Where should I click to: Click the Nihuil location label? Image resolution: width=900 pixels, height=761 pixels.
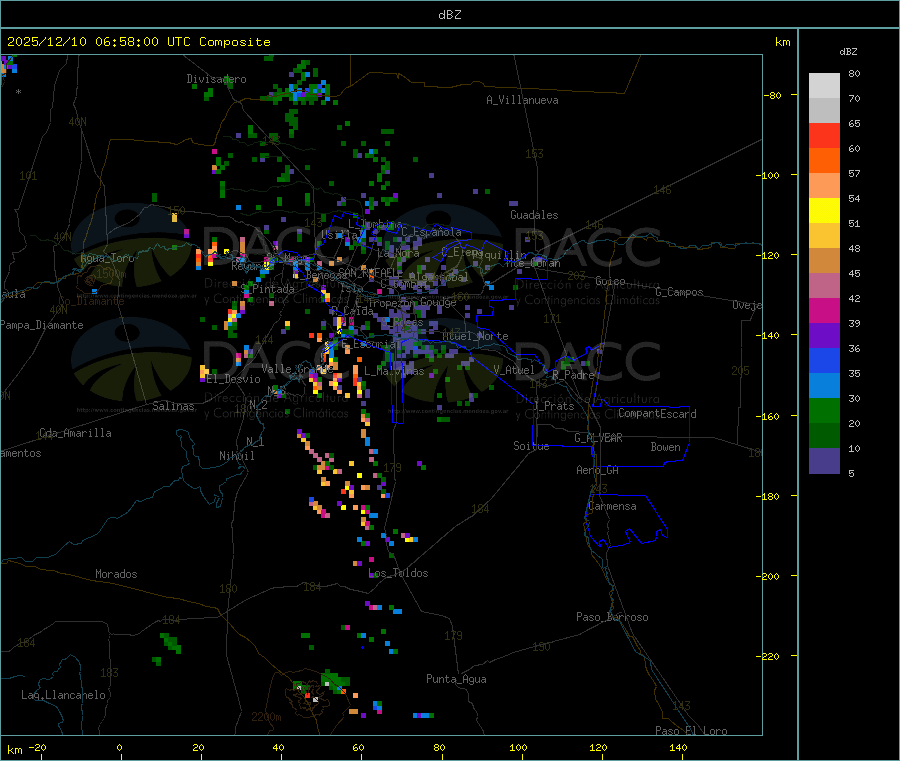tap(236, 456)
